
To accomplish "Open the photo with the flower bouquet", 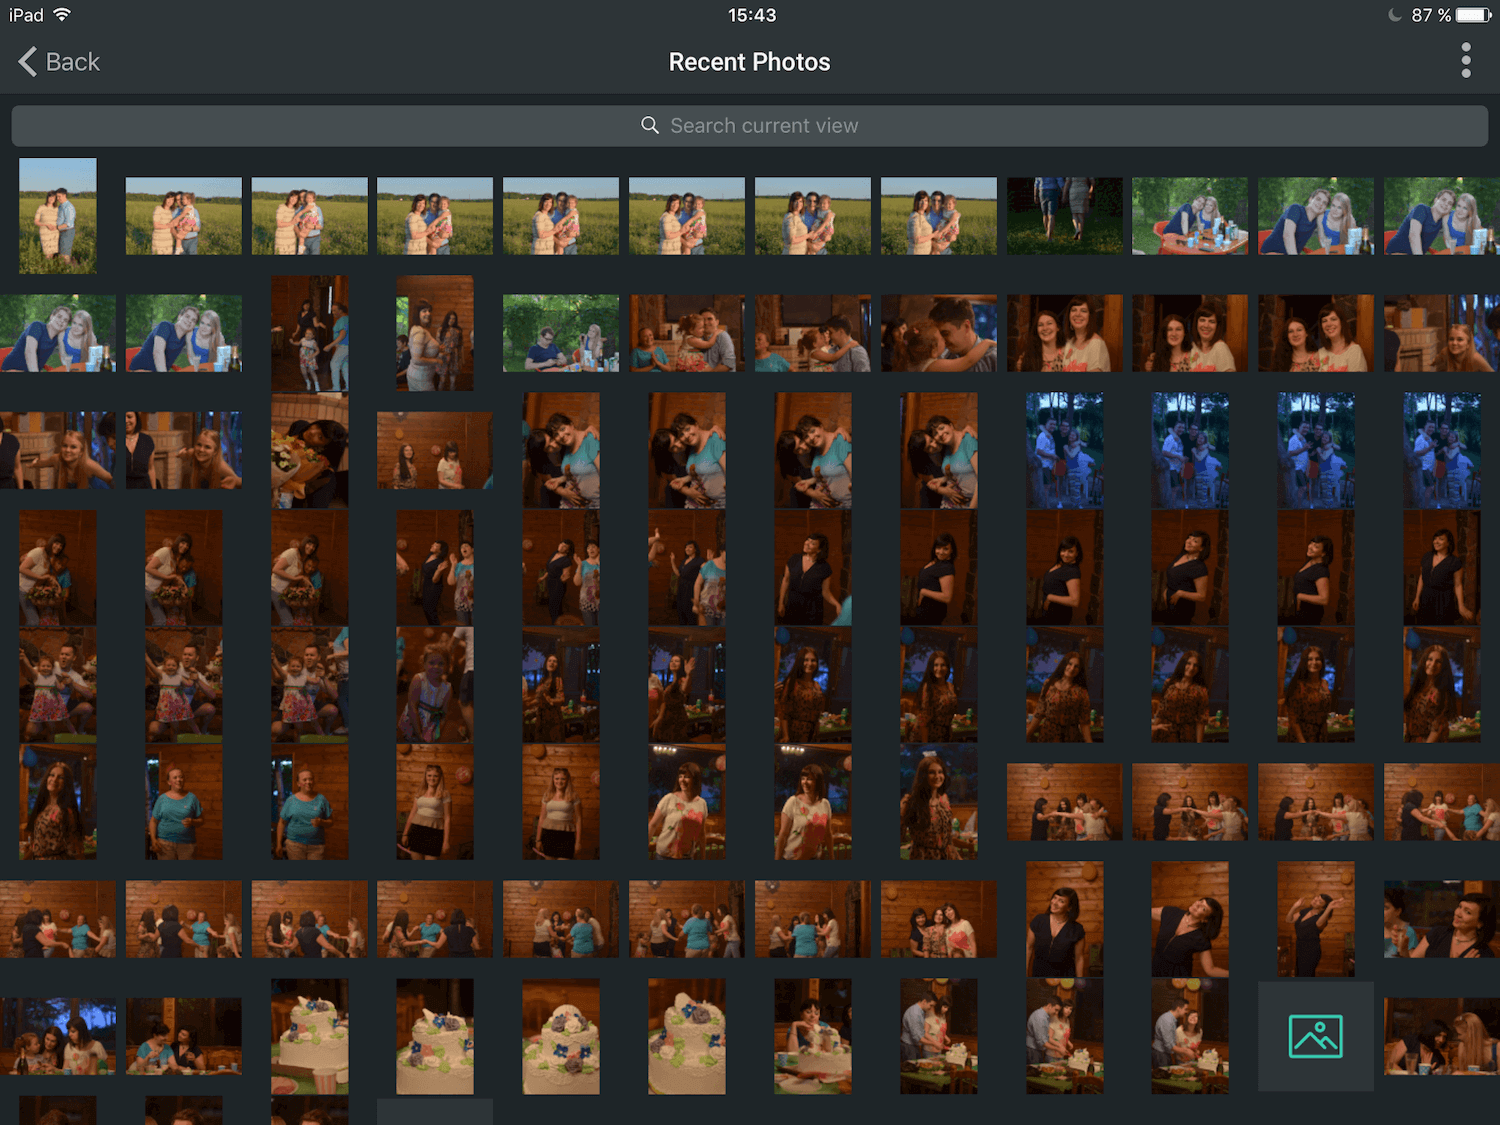I will coord(310,450).
